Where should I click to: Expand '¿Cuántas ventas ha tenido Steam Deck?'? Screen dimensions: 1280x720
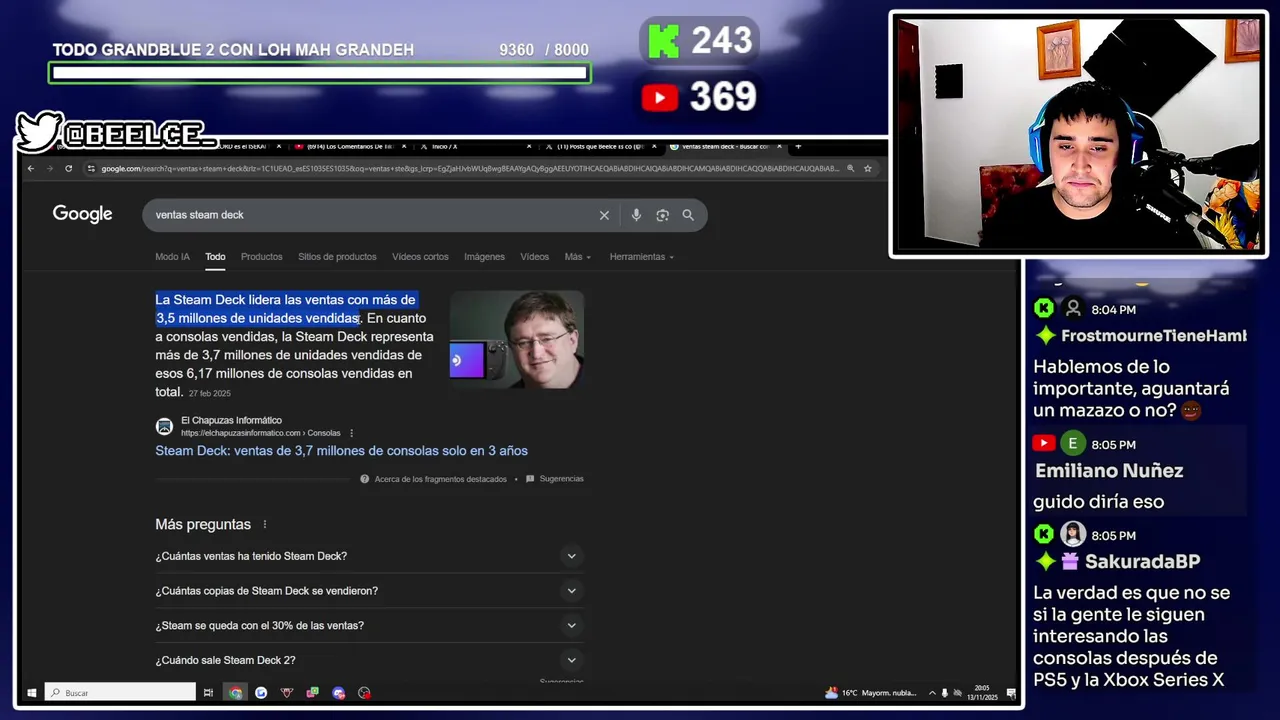[x=369, y=556]
